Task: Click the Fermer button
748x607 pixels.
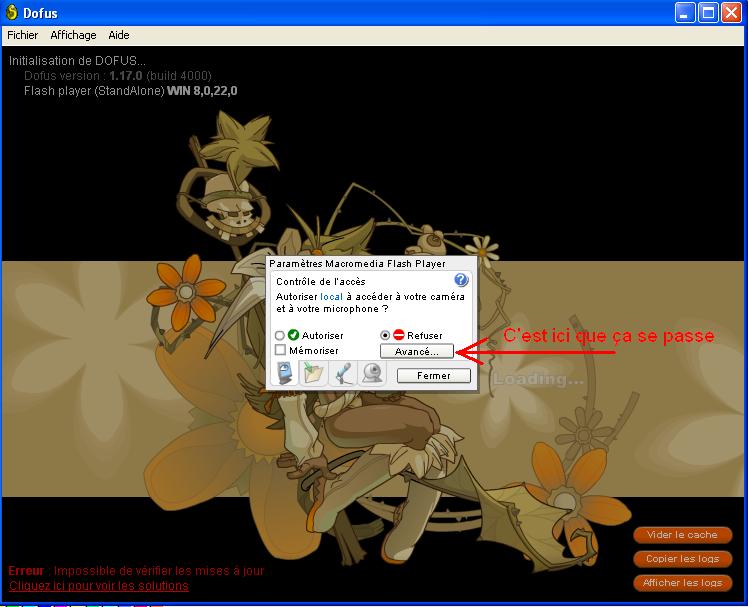Action: 434,376
